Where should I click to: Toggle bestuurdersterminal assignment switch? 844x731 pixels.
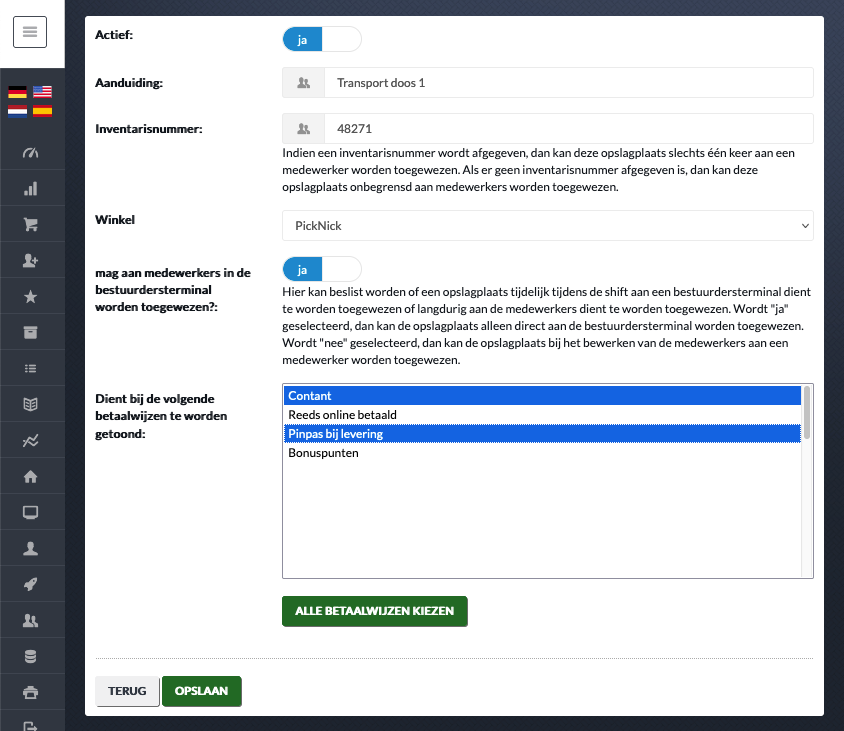(x=322, y=269)
